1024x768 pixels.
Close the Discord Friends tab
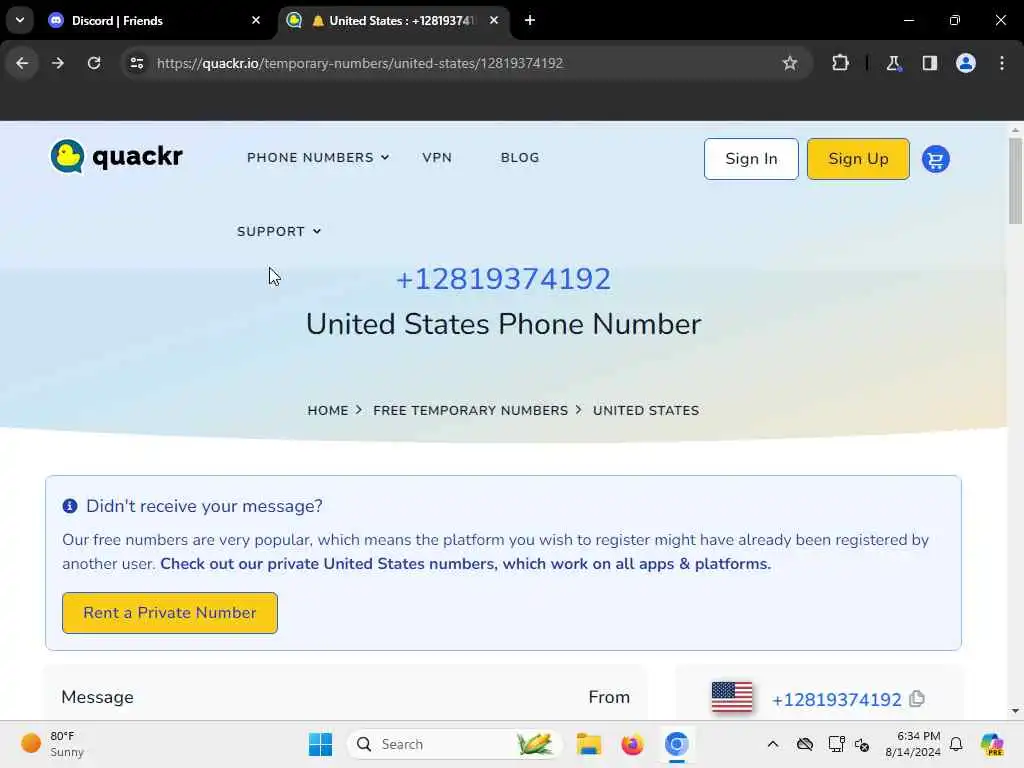(256, 20)
